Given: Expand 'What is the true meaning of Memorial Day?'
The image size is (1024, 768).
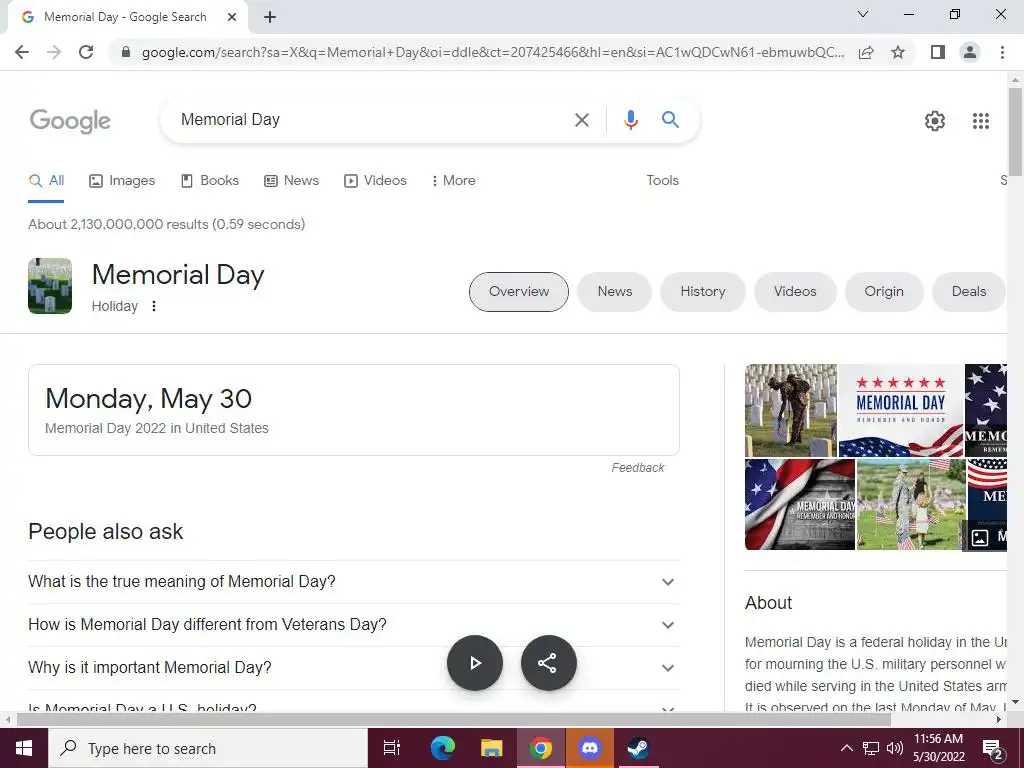Looking at the screenshot, I should click(354, 582).
